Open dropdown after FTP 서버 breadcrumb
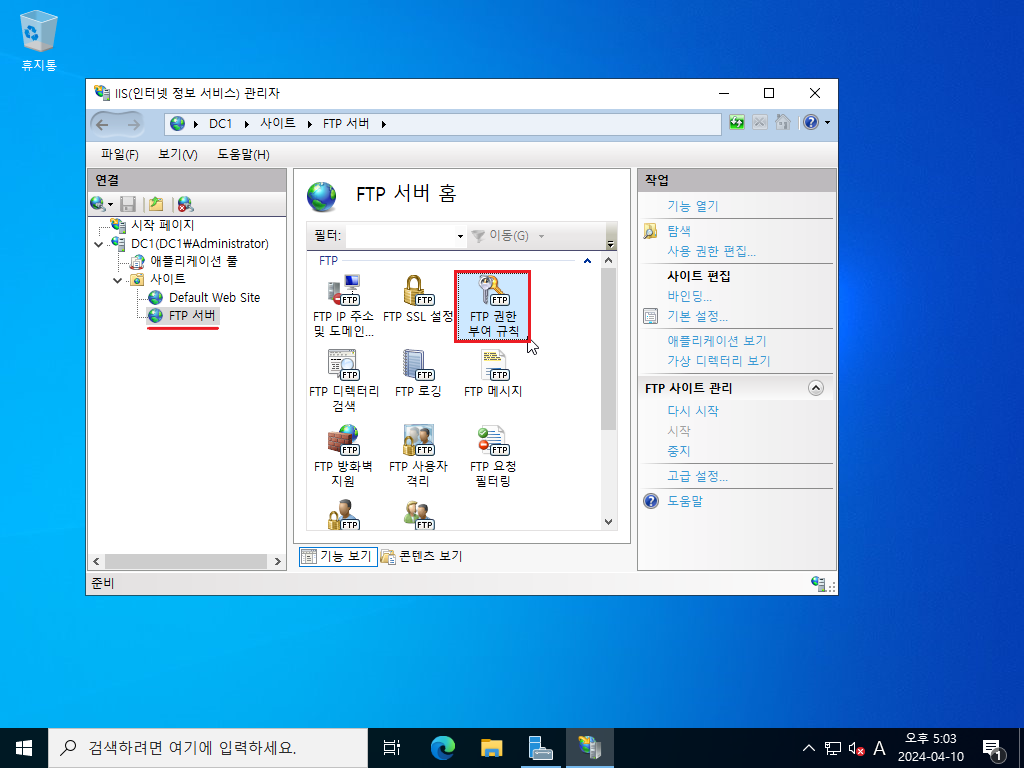Image resolution: width=1024 pixels, height=768 pixels. tap(383, 123)
